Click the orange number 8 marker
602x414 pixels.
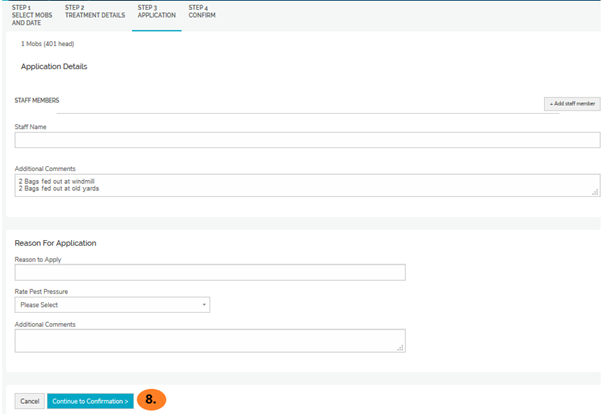tap(151, 399)
